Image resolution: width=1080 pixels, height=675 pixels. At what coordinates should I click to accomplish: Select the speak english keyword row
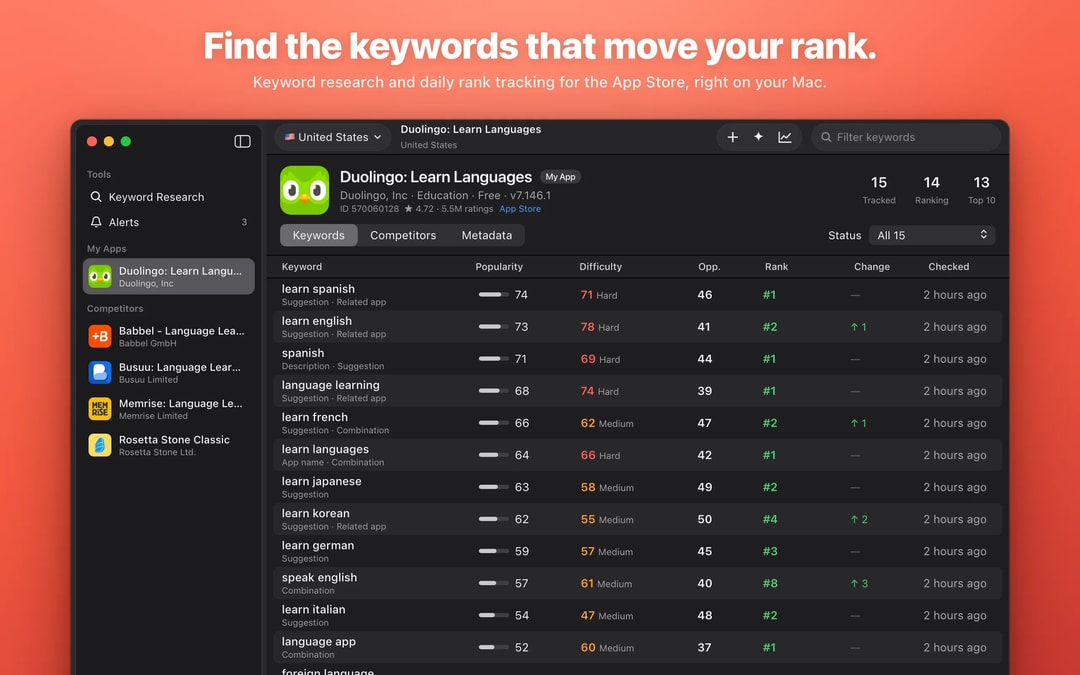point(637,583)
